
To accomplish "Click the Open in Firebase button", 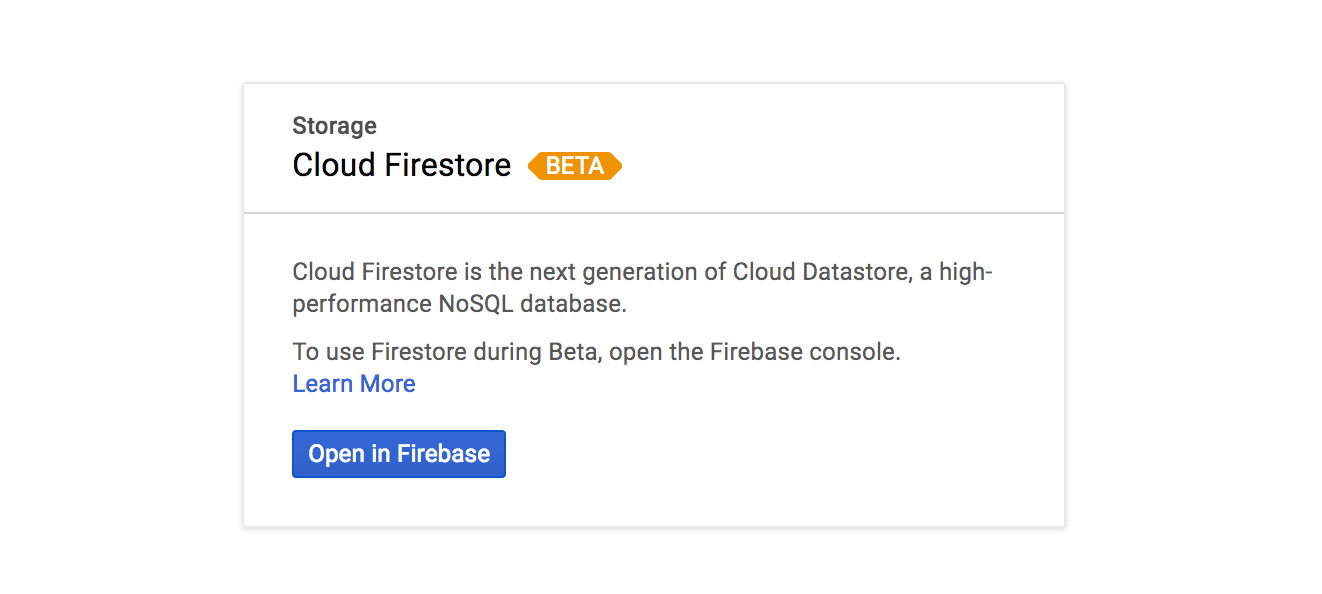I will (x=398, y=454).
